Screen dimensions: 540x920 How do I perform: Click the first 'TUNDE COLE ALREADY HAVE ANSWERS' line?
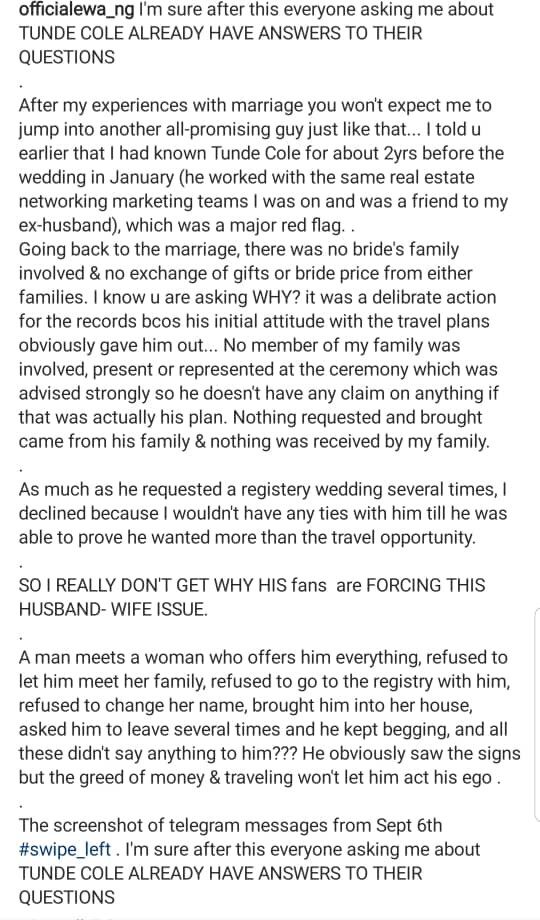[220, 33]
